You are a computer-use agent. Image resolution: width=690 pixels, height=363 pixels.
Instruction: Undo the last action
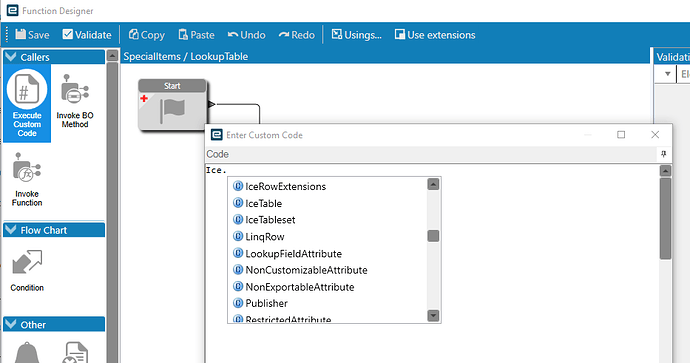246,35
